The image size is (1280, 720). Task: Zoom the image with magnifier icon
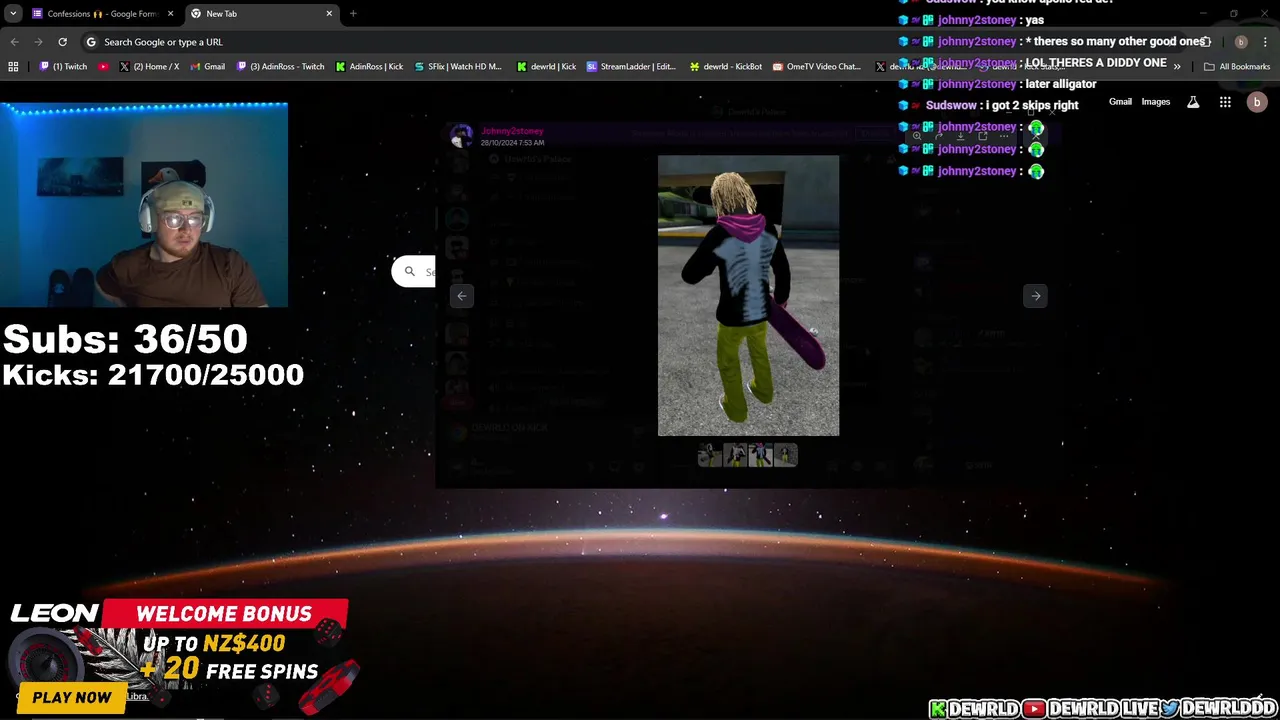click(917, 136)
